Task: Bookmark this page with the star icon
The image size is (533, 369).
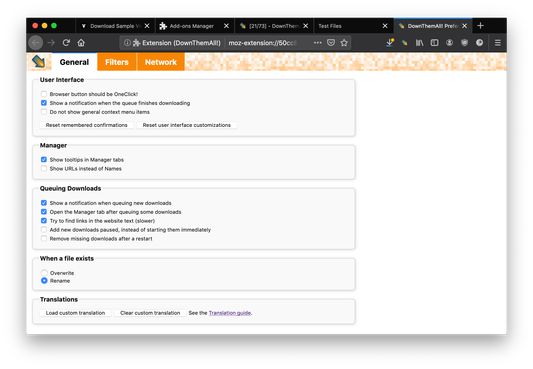Action: pyautogui.click(x=344, y=43)
